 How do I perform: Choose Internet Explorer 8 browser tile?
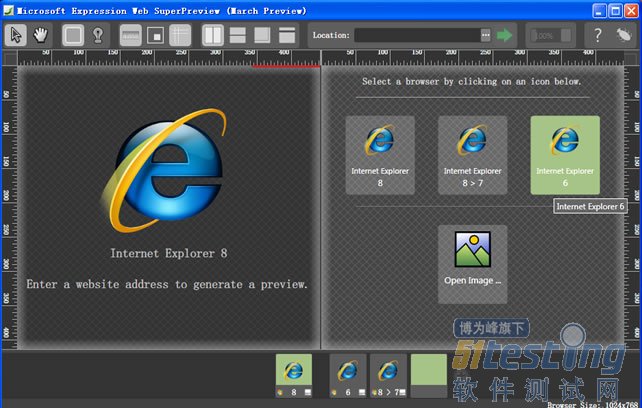coord(380,154)
